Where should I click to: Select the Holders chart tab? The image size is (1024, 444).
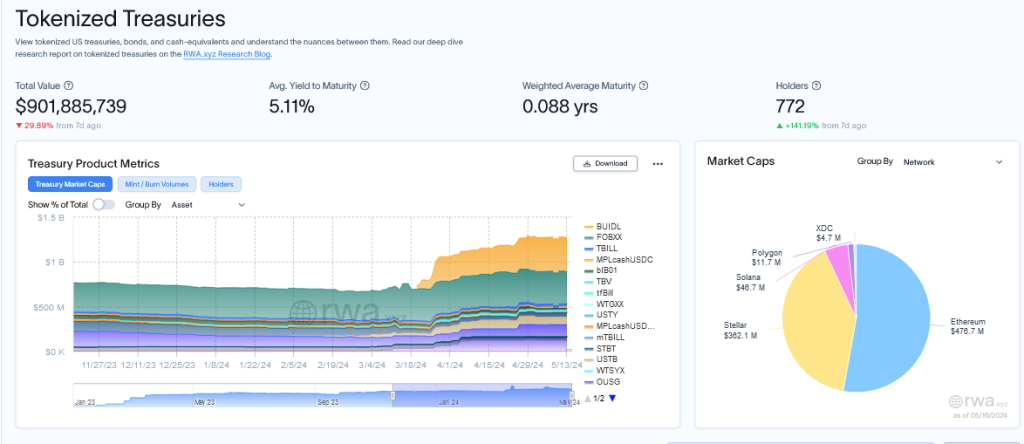tap(221, 185)
